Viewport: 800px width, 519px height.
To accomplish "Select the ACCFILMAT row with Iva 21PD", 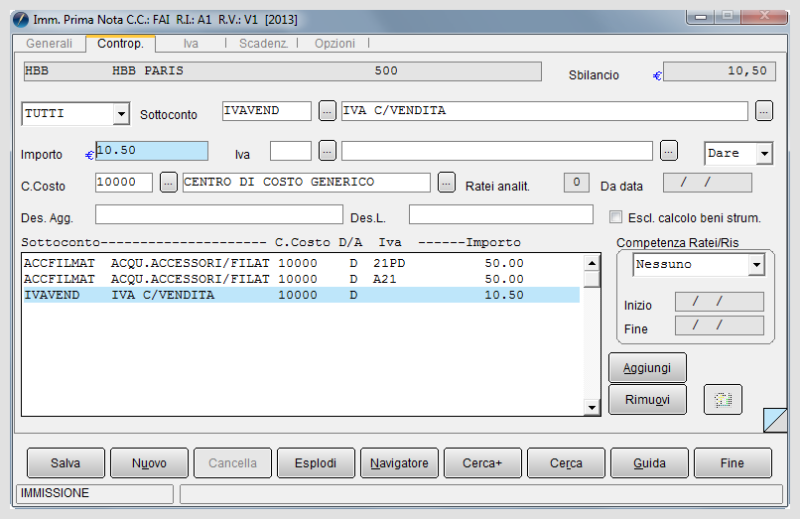I will pos(301,263).
